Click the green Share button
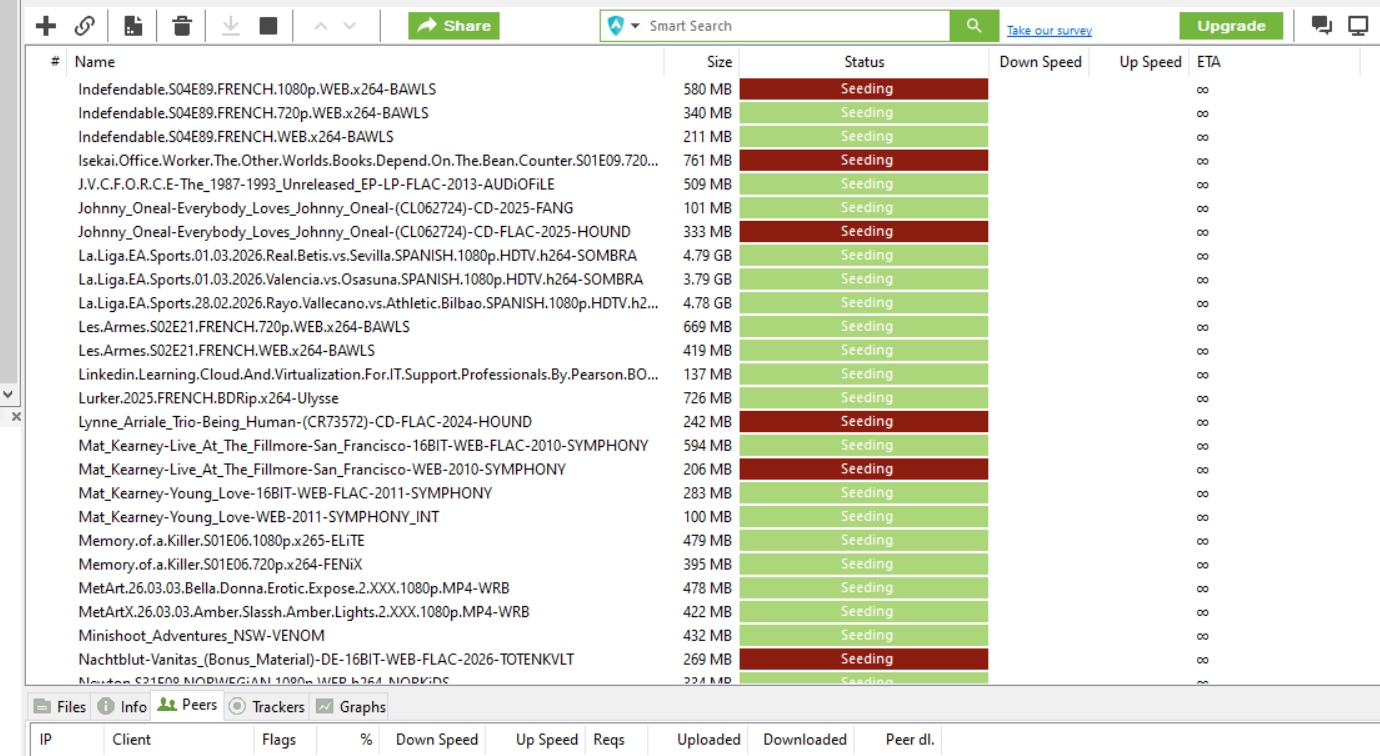The image size is (1380, 756). [454, 26]
